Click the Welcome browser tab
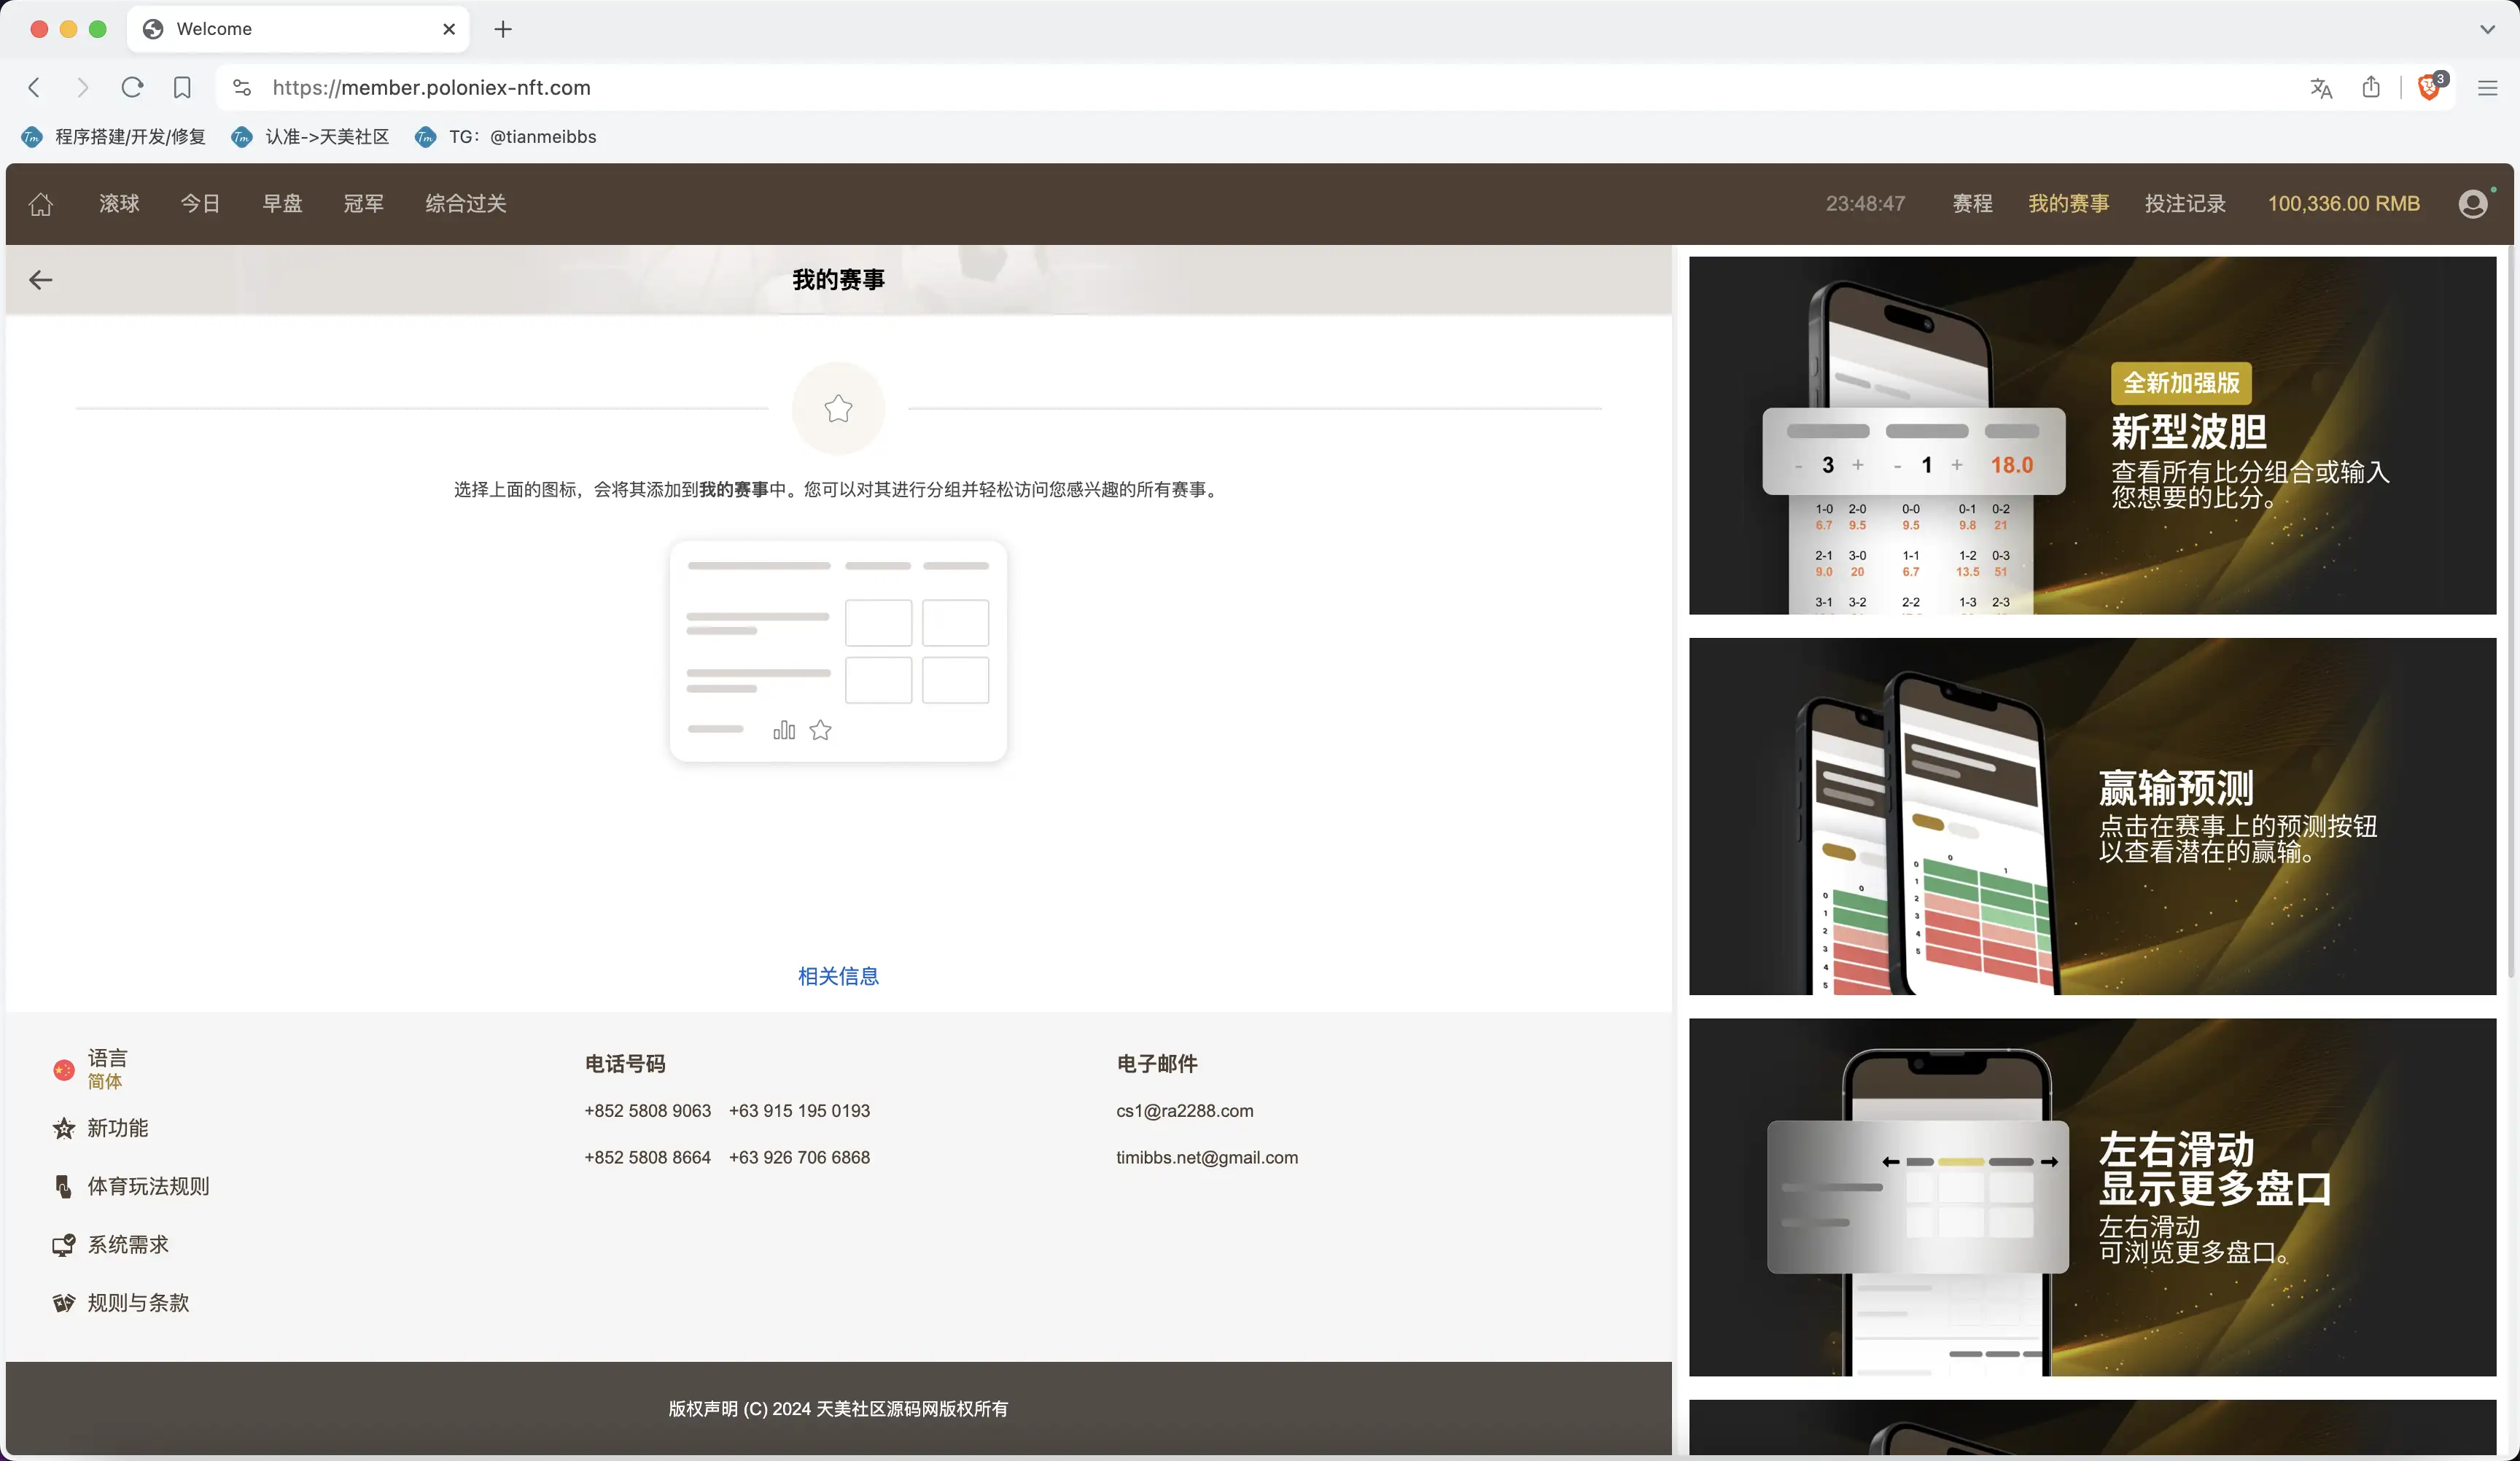Viewport: 2520px width, 1461px height. [298, 29]
